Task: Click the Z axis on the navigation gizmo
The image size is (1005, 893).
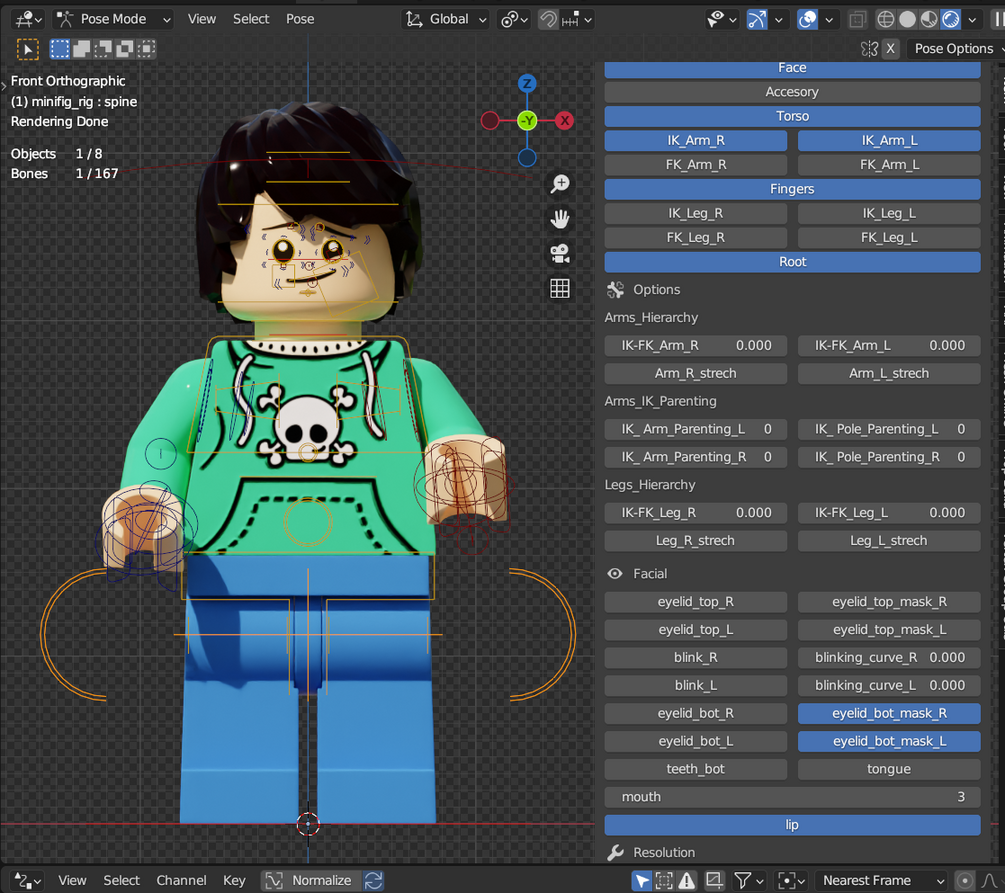Action: tap(527, 83)
